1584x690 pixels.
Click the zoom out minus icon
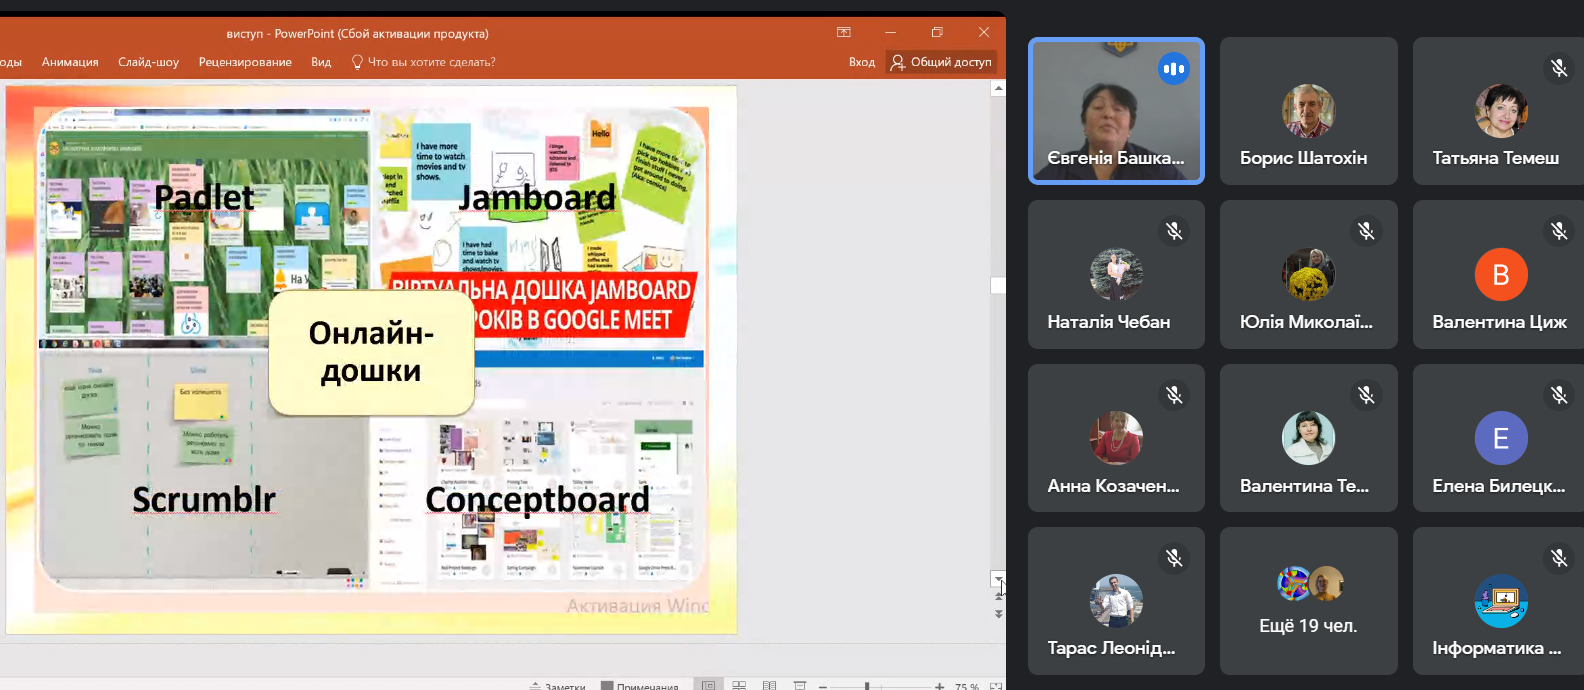pos(823,686)
